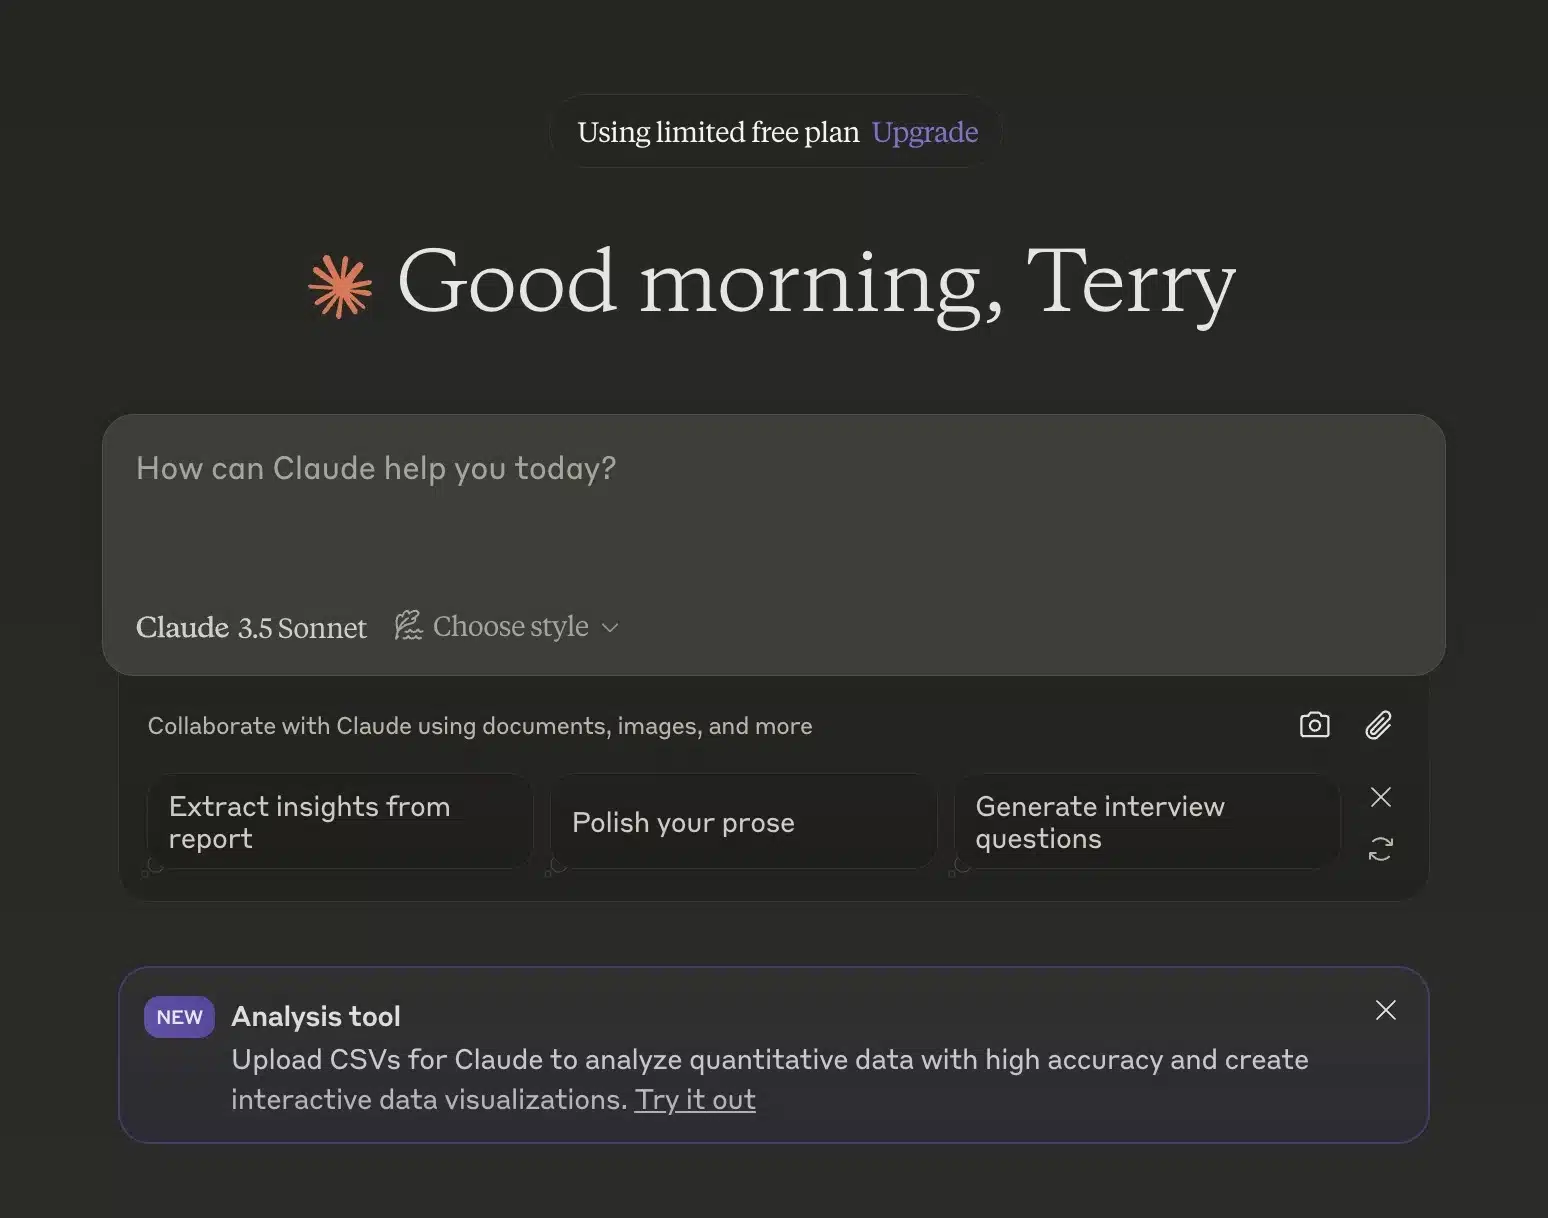Click the Claude 3.5 Sonnet model selector
This screenshot has width=1548, height=1218.
click(x=251, y=628)
